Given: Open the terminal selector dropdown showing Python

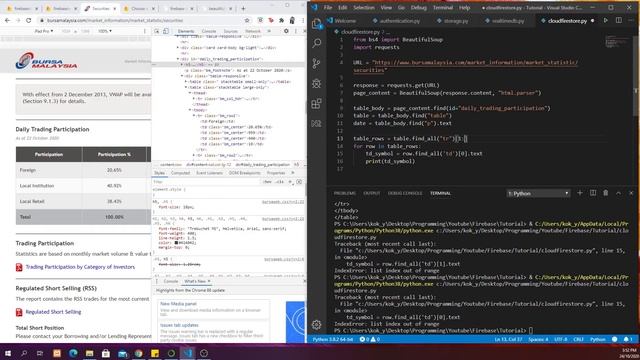Looking at the screenshot, I should click(538, 193).
